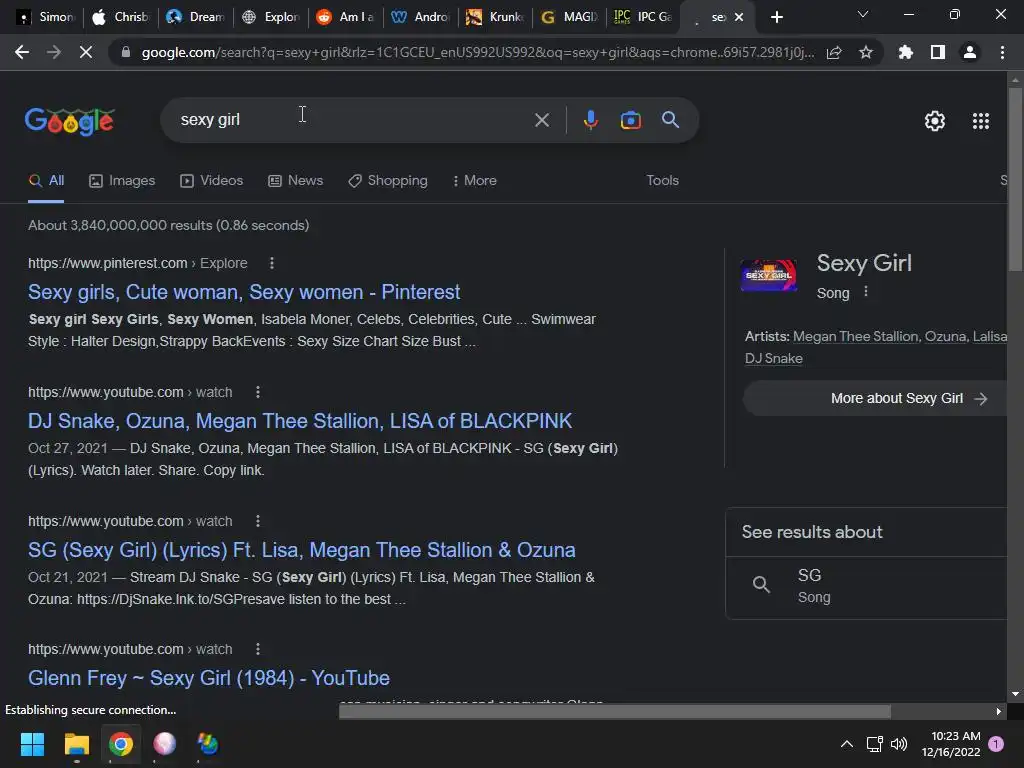Open the volume control in system tray
This screenshot has width=1024, height=768.
899,744
